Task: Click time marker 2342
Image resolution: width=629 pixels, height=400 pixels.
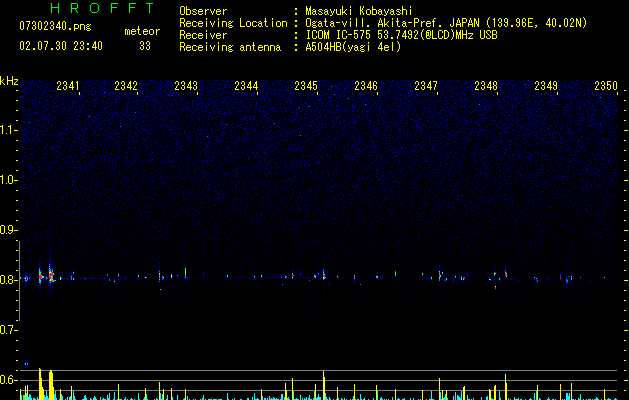Action: (x=126, y=86)
